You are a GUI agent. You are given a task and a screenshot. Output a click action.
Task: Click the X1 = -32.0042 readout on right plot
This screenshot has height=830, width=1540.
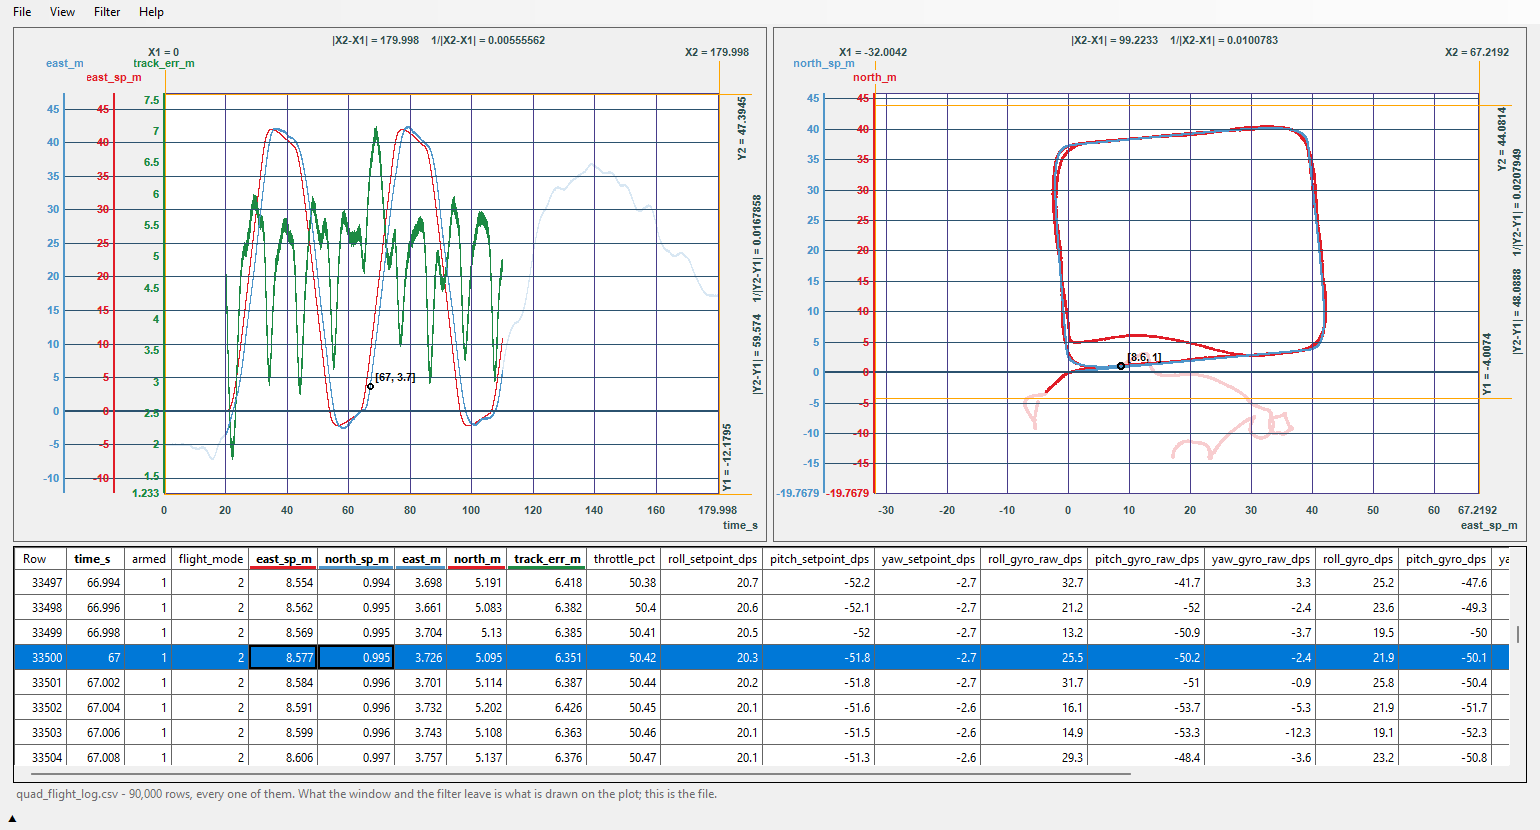[x=873, y=52]
